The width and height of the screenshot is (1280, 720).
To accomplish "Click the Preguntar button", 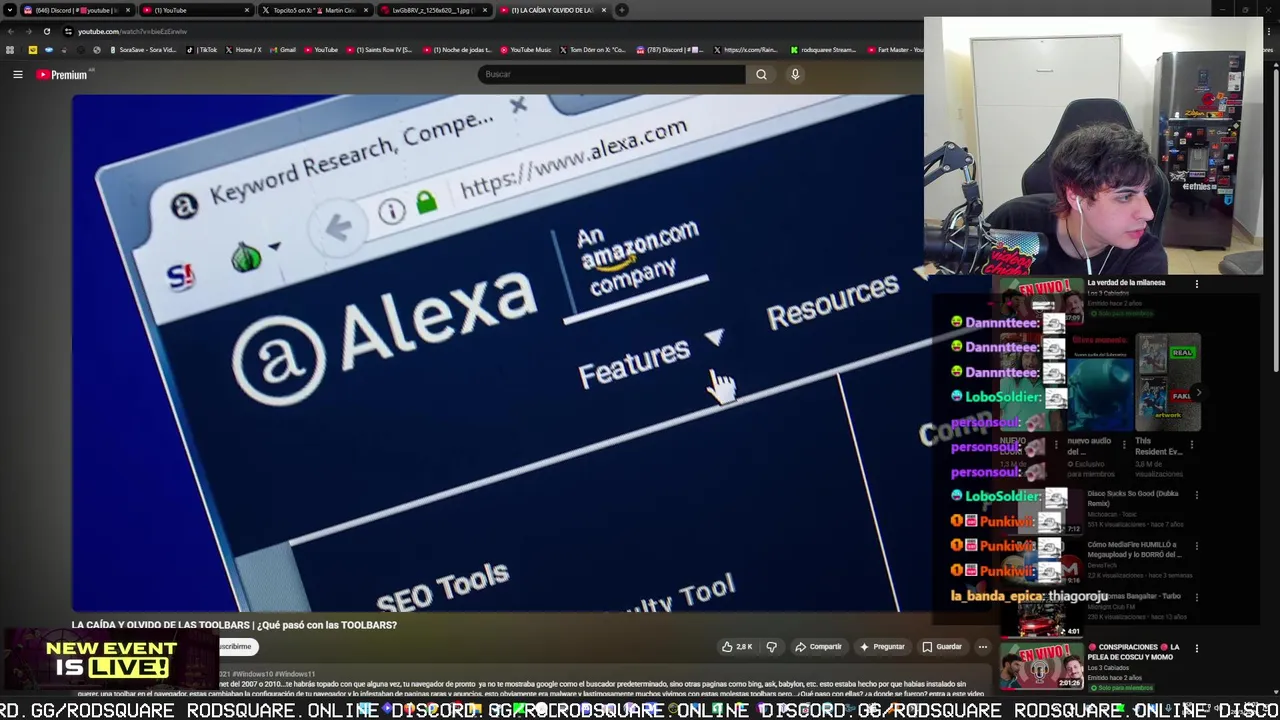I will [x=882, y=647].
